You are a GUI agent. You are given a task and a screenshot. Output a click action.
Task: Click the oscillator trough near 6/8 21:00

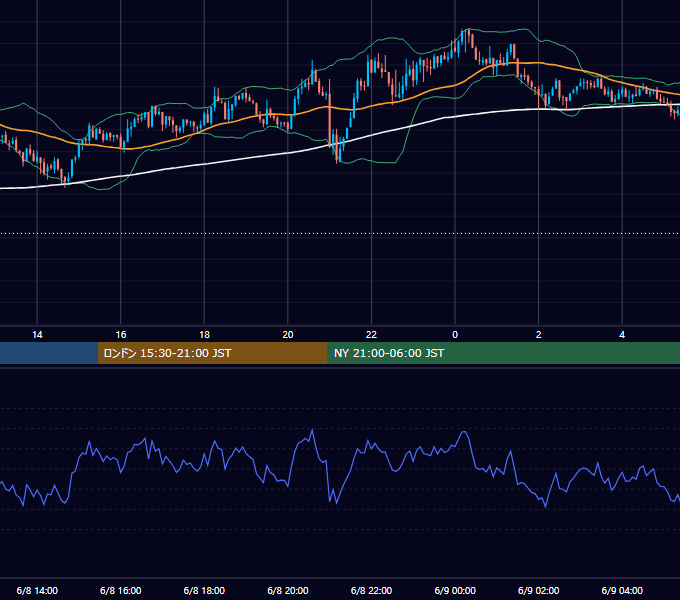[337, 503]
